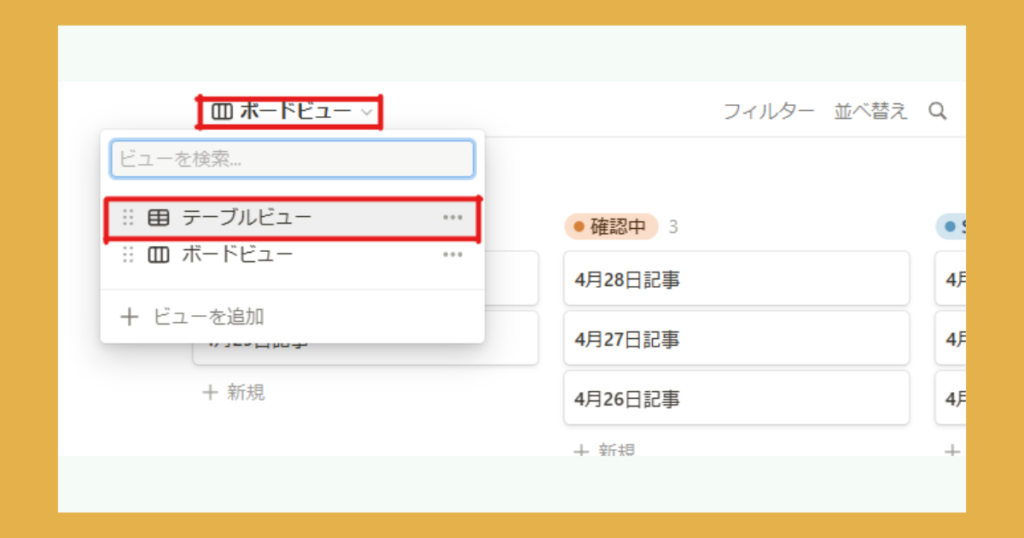Click the plus icon next to ビューを追加
This screenshot has height=538, width=1024.
(129, 317)
